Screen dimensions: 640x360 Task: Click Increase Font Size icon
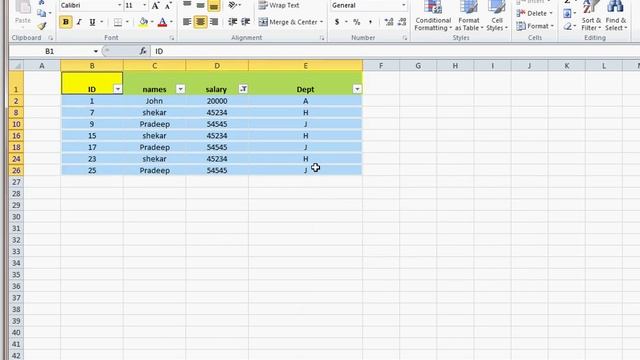(155, 6)
